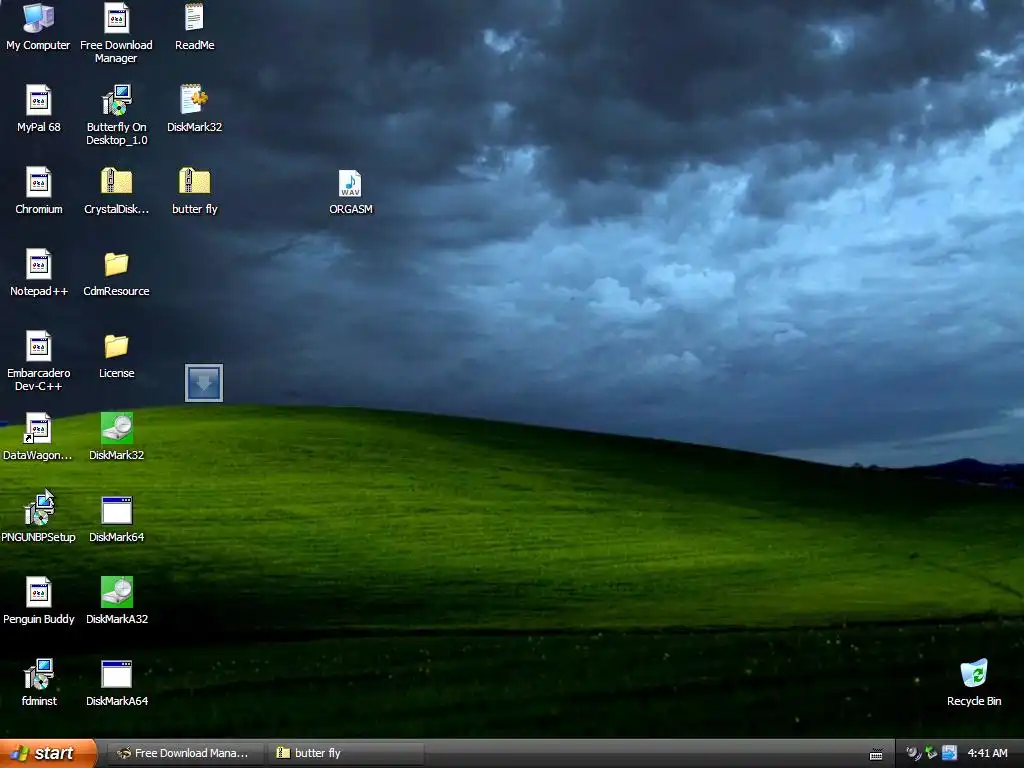Screen dimensions: 1024x768
Task: Click the blue arrow tray icon
Action: pos(949,753)
